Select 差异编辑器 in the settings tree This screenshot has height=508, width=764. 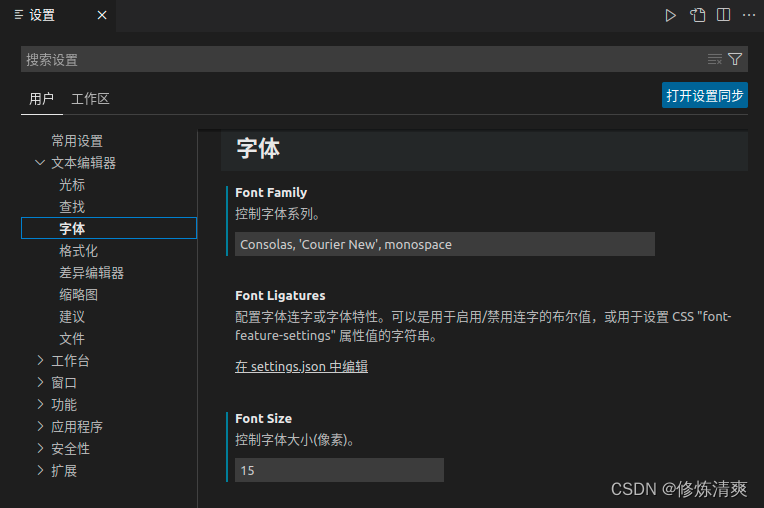point(92,273)
